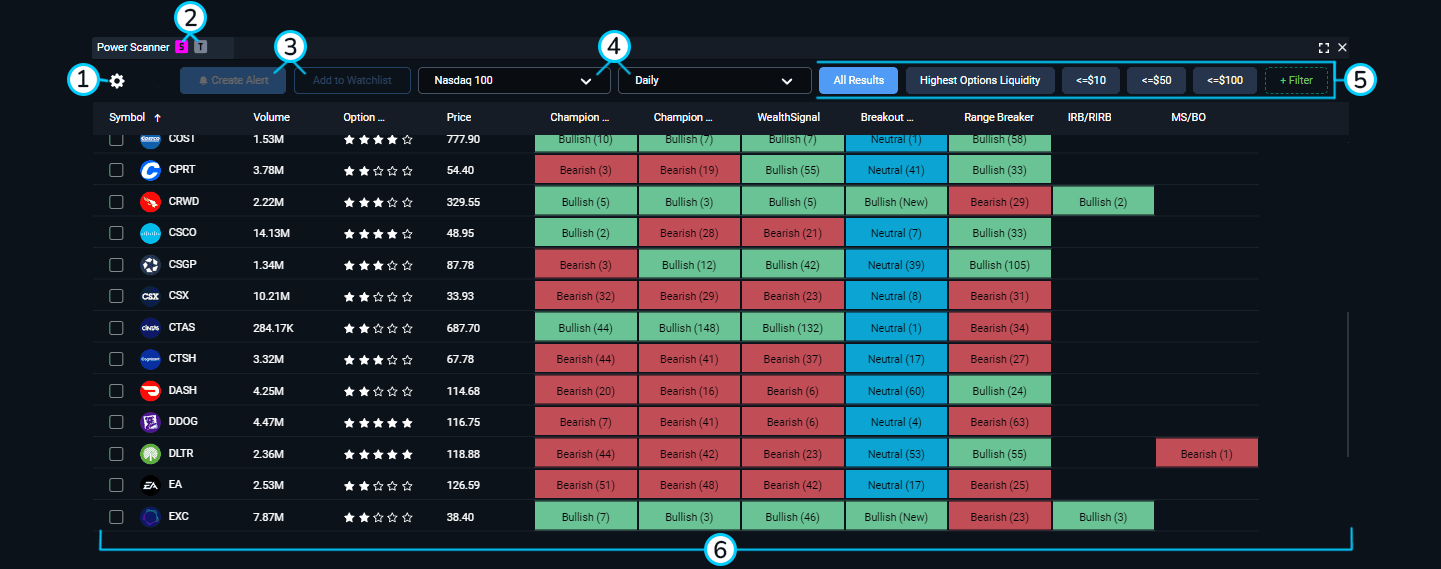The width and height of the screenshot is (1441, 569).
Task: Click the 14.13M volume for CSCO
Action: click(272, 233)
